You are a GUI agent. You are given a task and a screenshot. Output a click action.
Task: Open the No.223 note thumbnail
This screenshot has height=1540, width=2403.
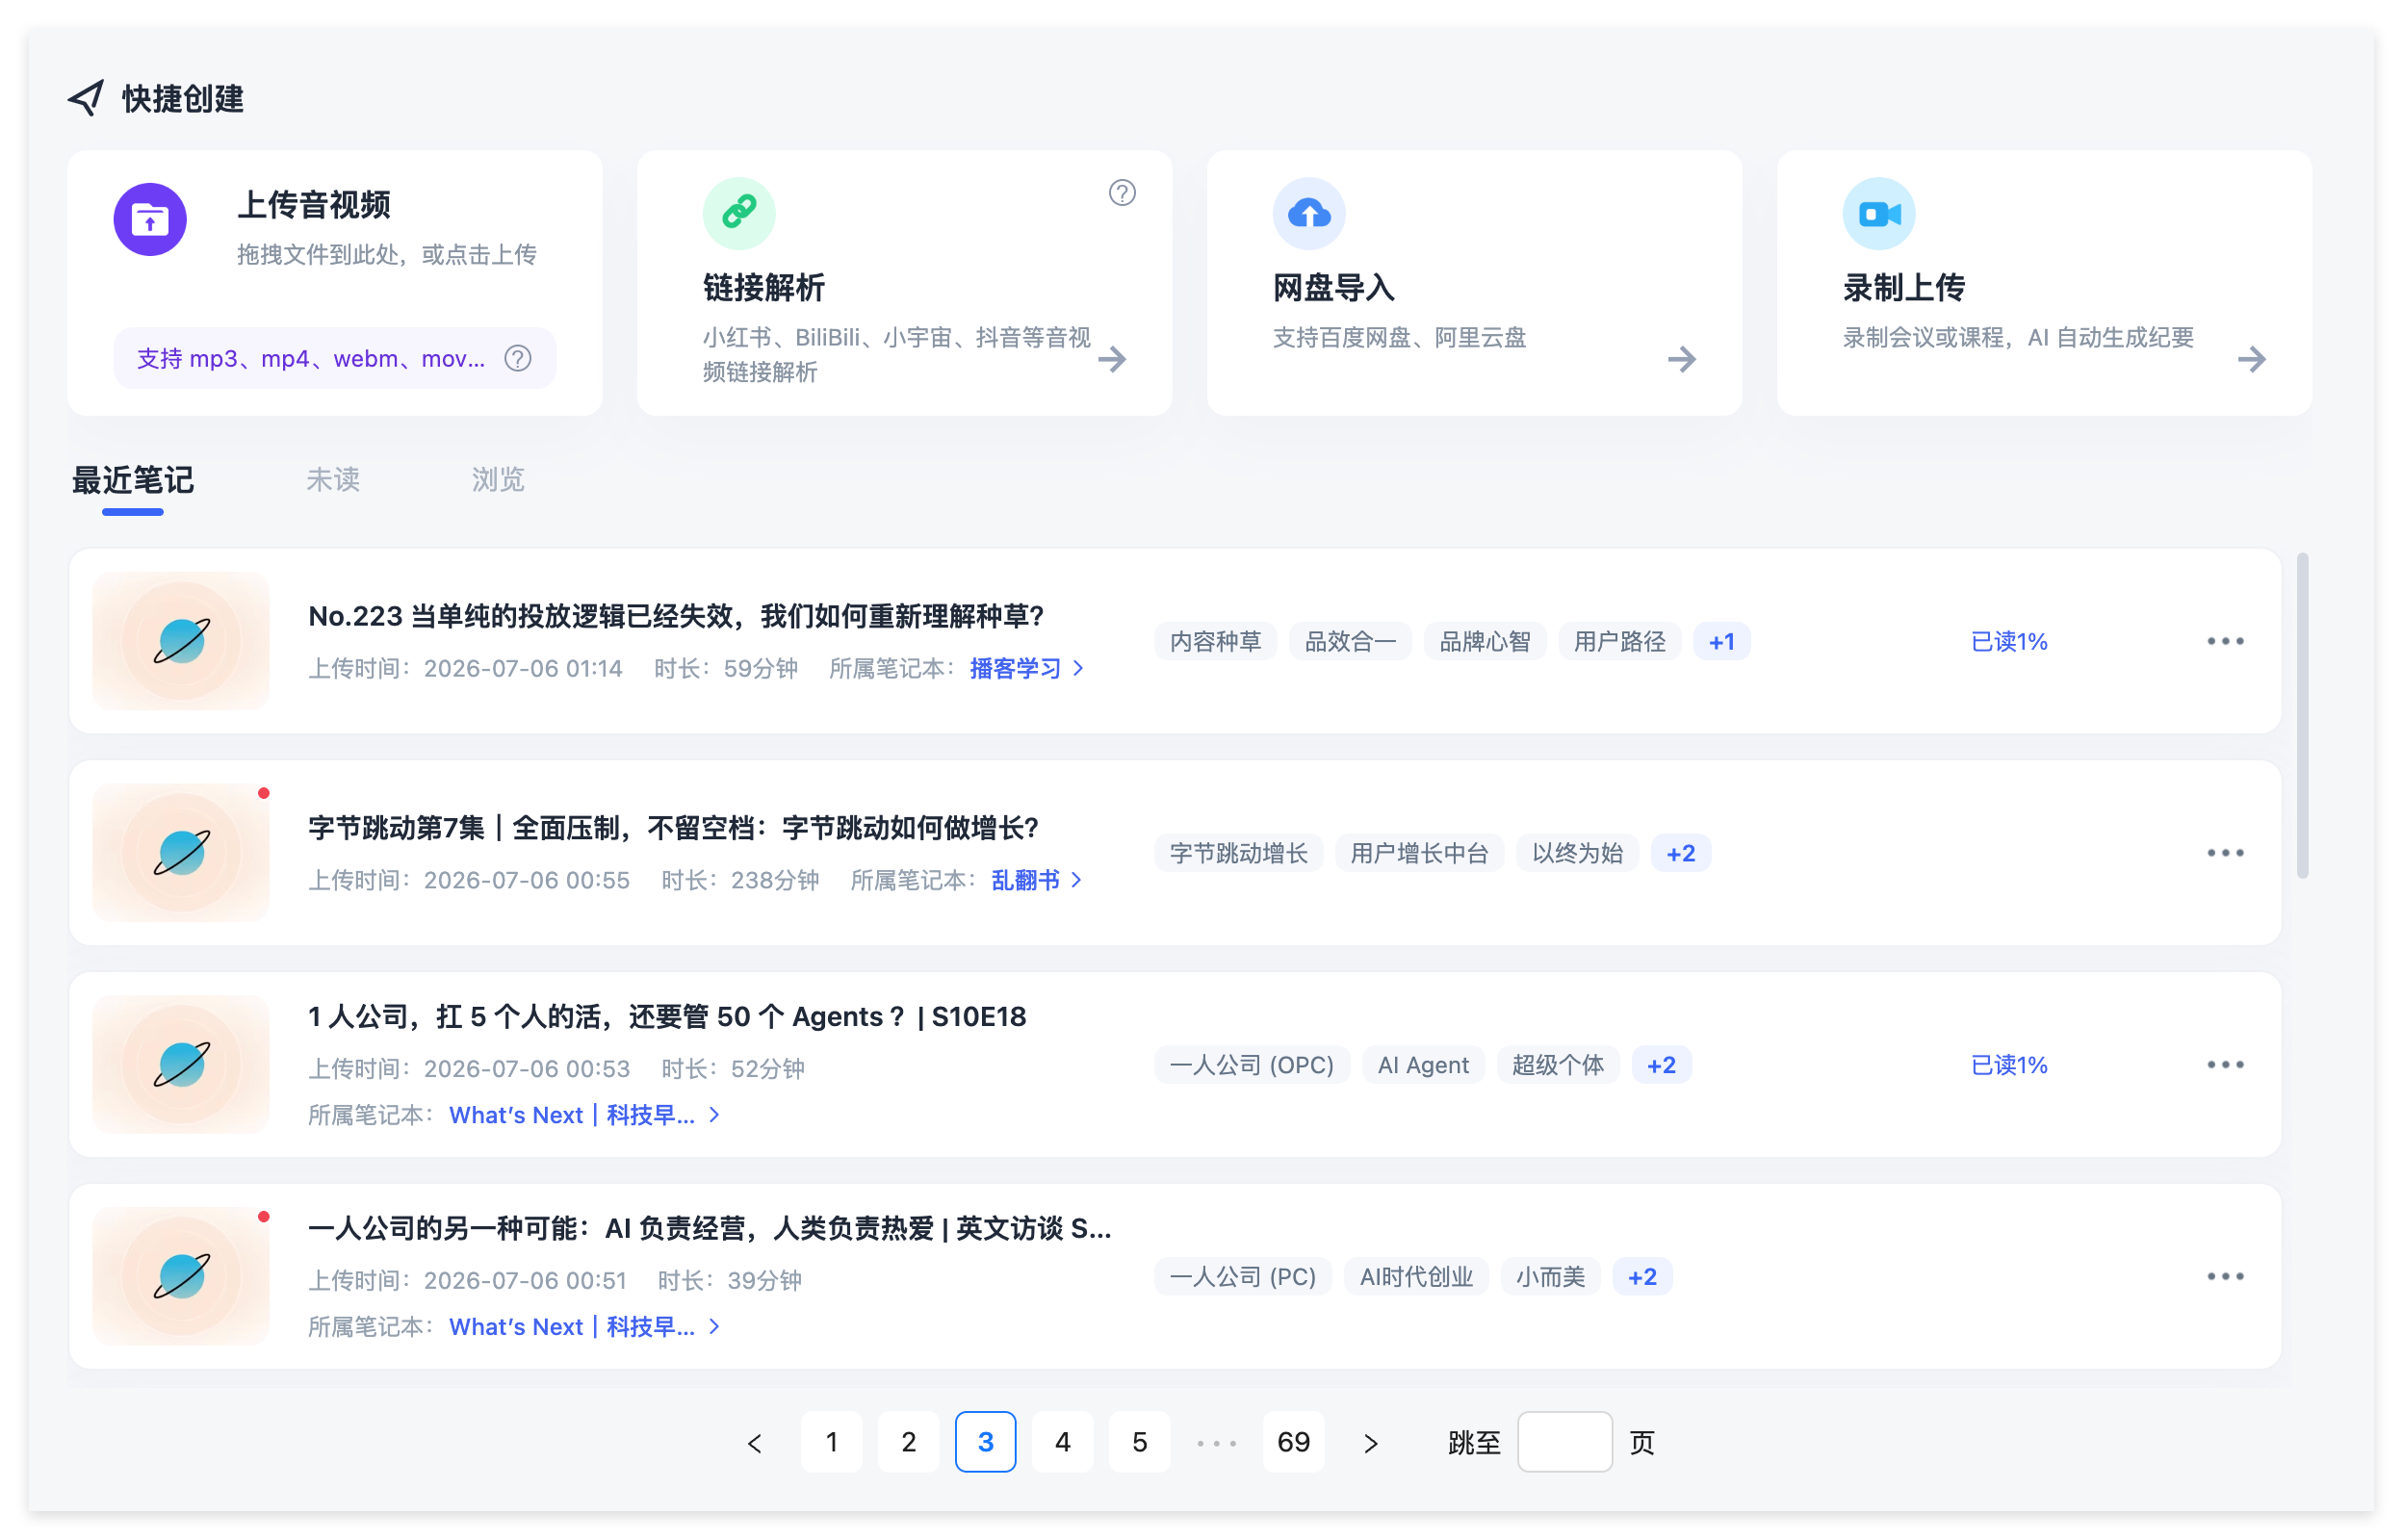(x=181, y=641)
